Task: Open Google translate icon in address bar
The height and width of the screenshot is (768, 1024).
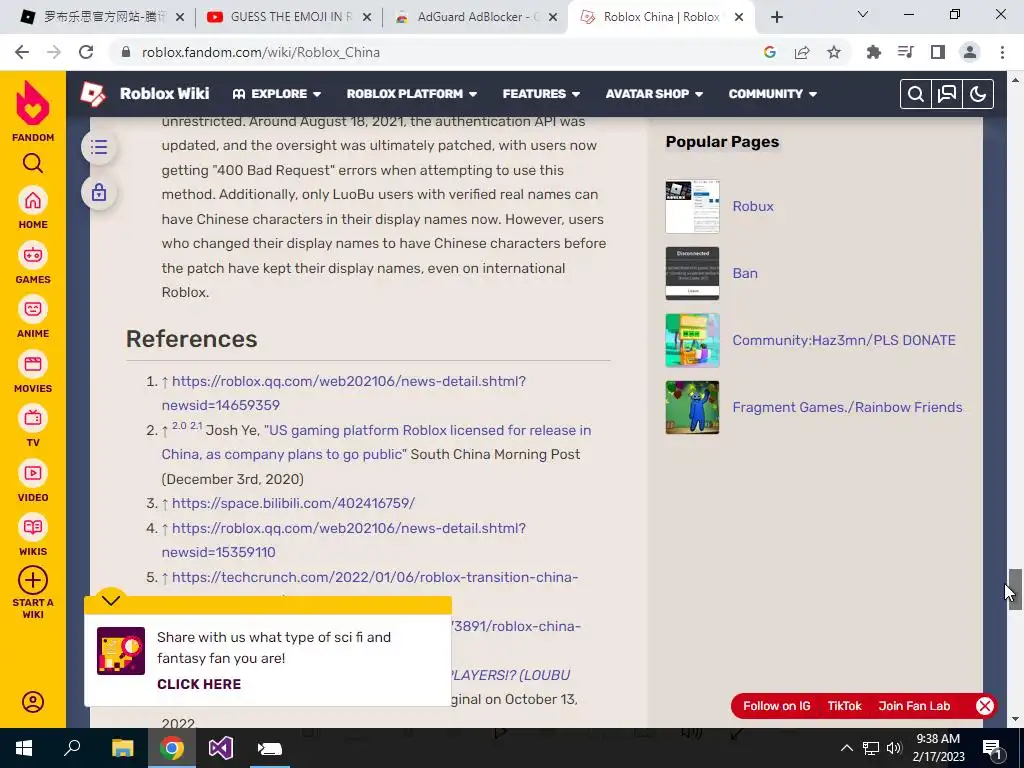Action: (770, 52)
